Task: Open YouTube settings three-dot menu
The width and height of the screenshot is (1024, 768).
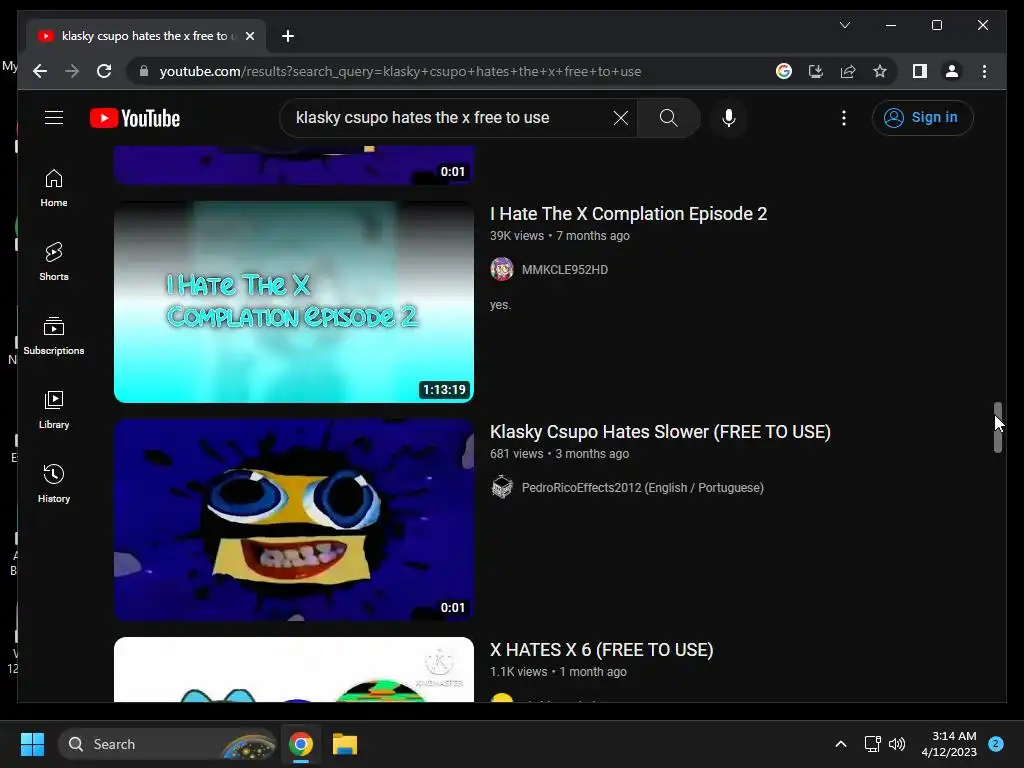Action: pyautogui.click(x=844, y=118)
